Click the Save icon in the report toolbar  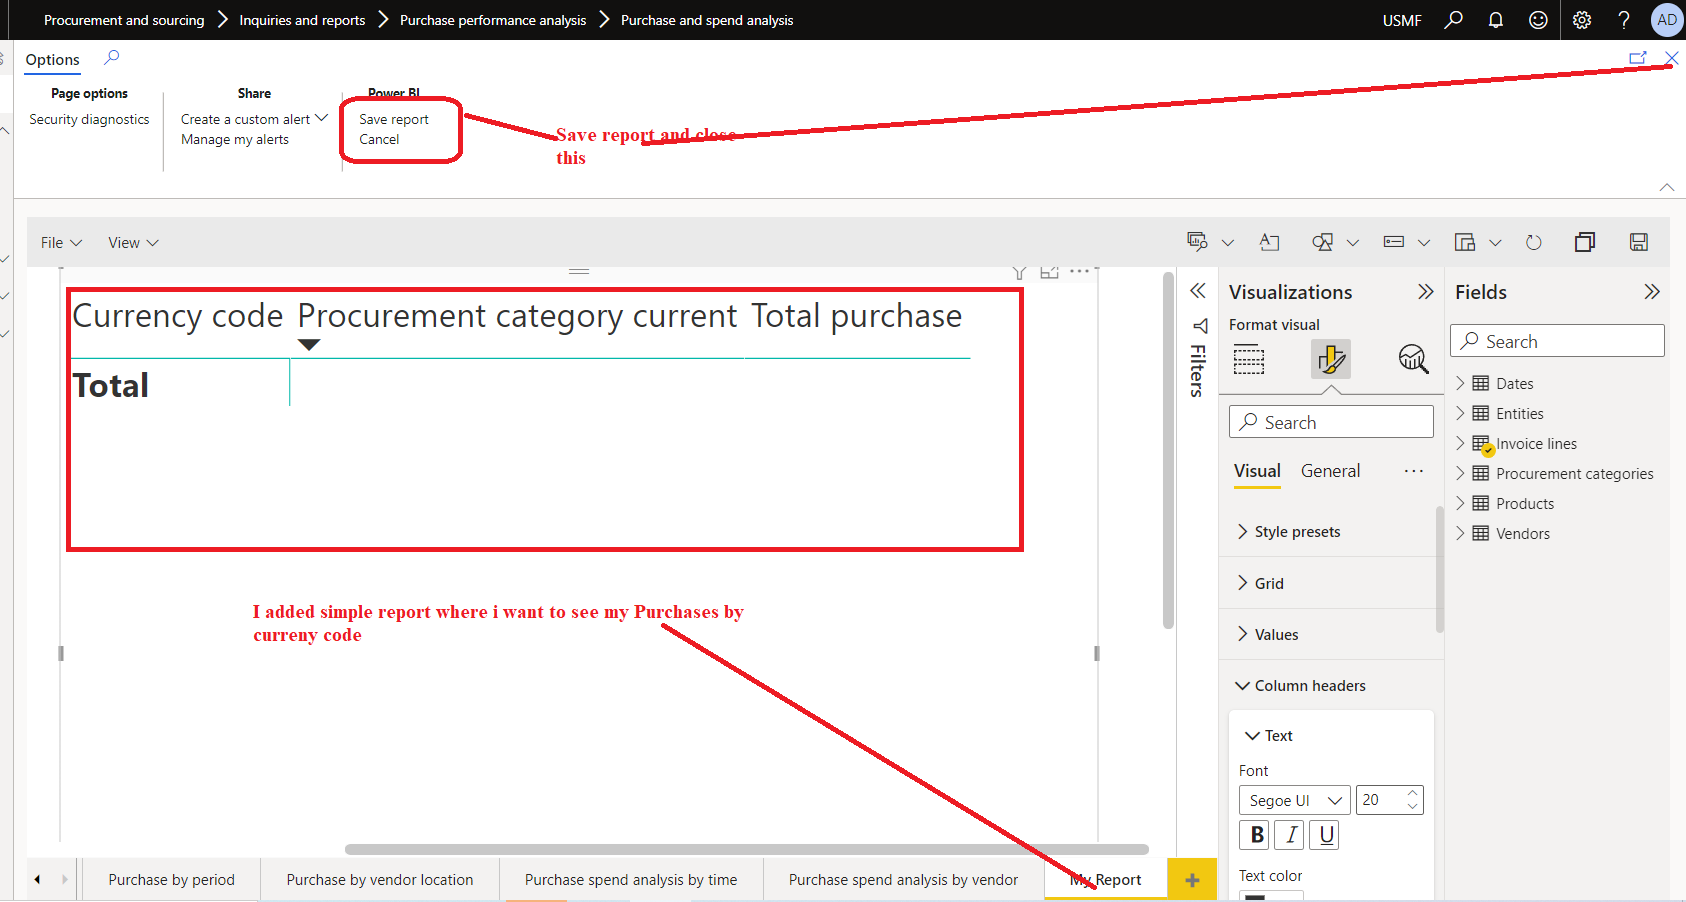point(1638,242)
